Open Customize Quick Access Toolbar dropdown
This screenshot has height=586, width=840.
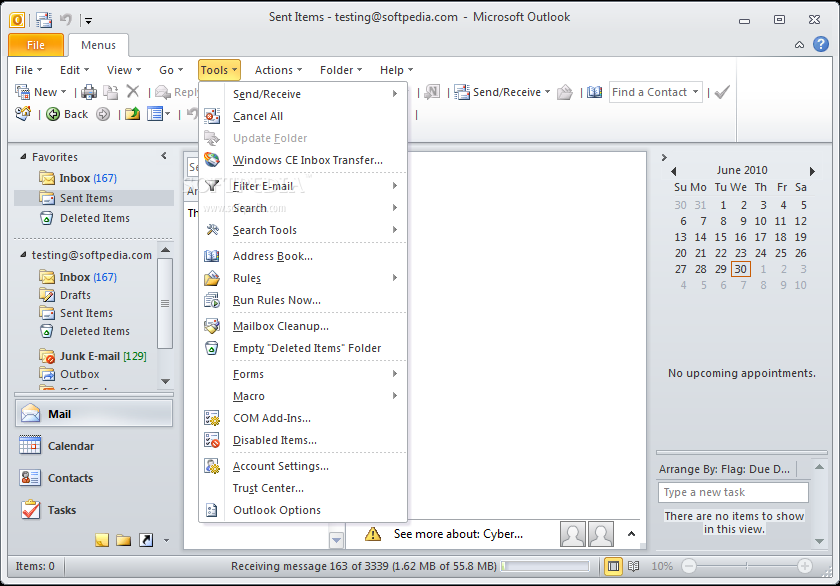tap(88, 21)
